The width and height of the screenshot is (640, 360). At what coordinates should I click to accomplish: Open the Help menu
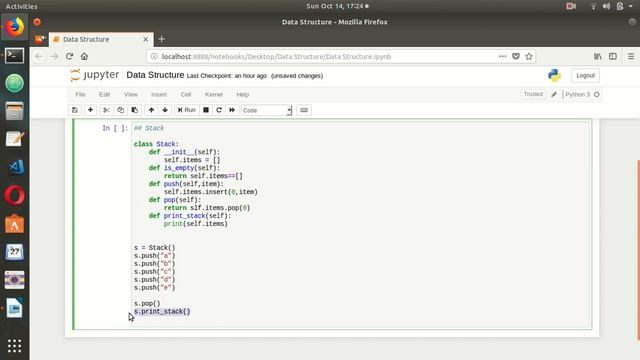[242, 94]
